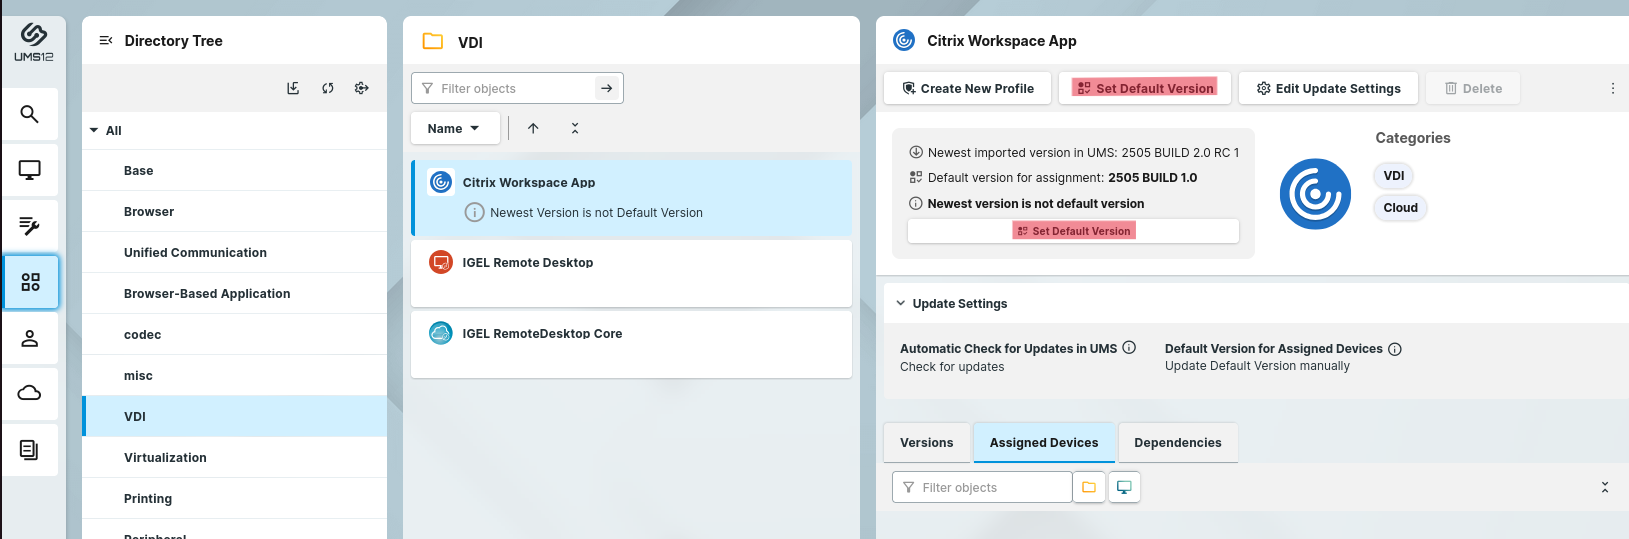Click the import icon in Directory Tree toolbar
1629x539 pixels.
[x=293, y=88]
